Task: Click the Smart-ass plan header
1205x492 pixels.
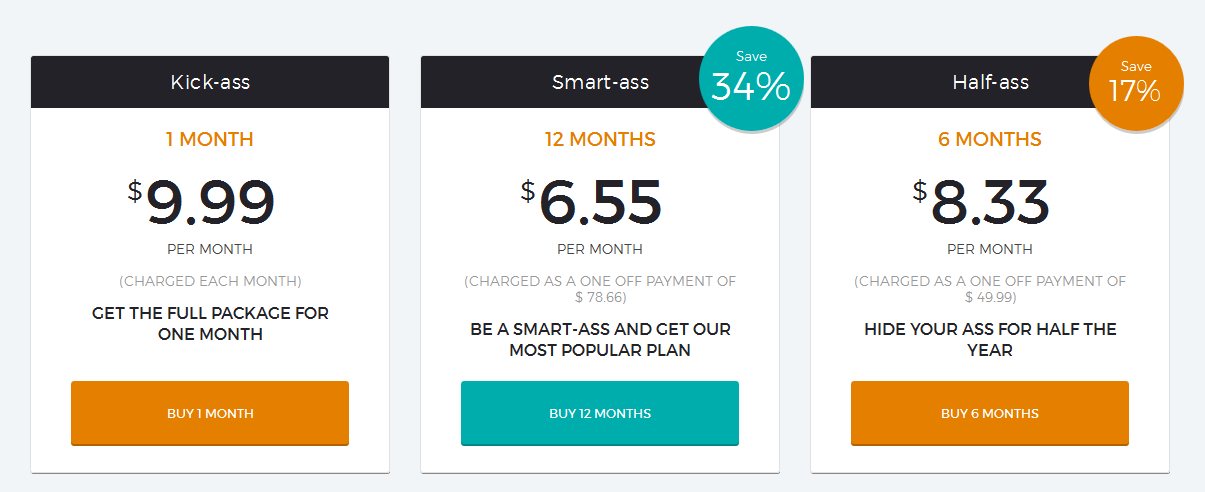Action: (x=600, y=82)
